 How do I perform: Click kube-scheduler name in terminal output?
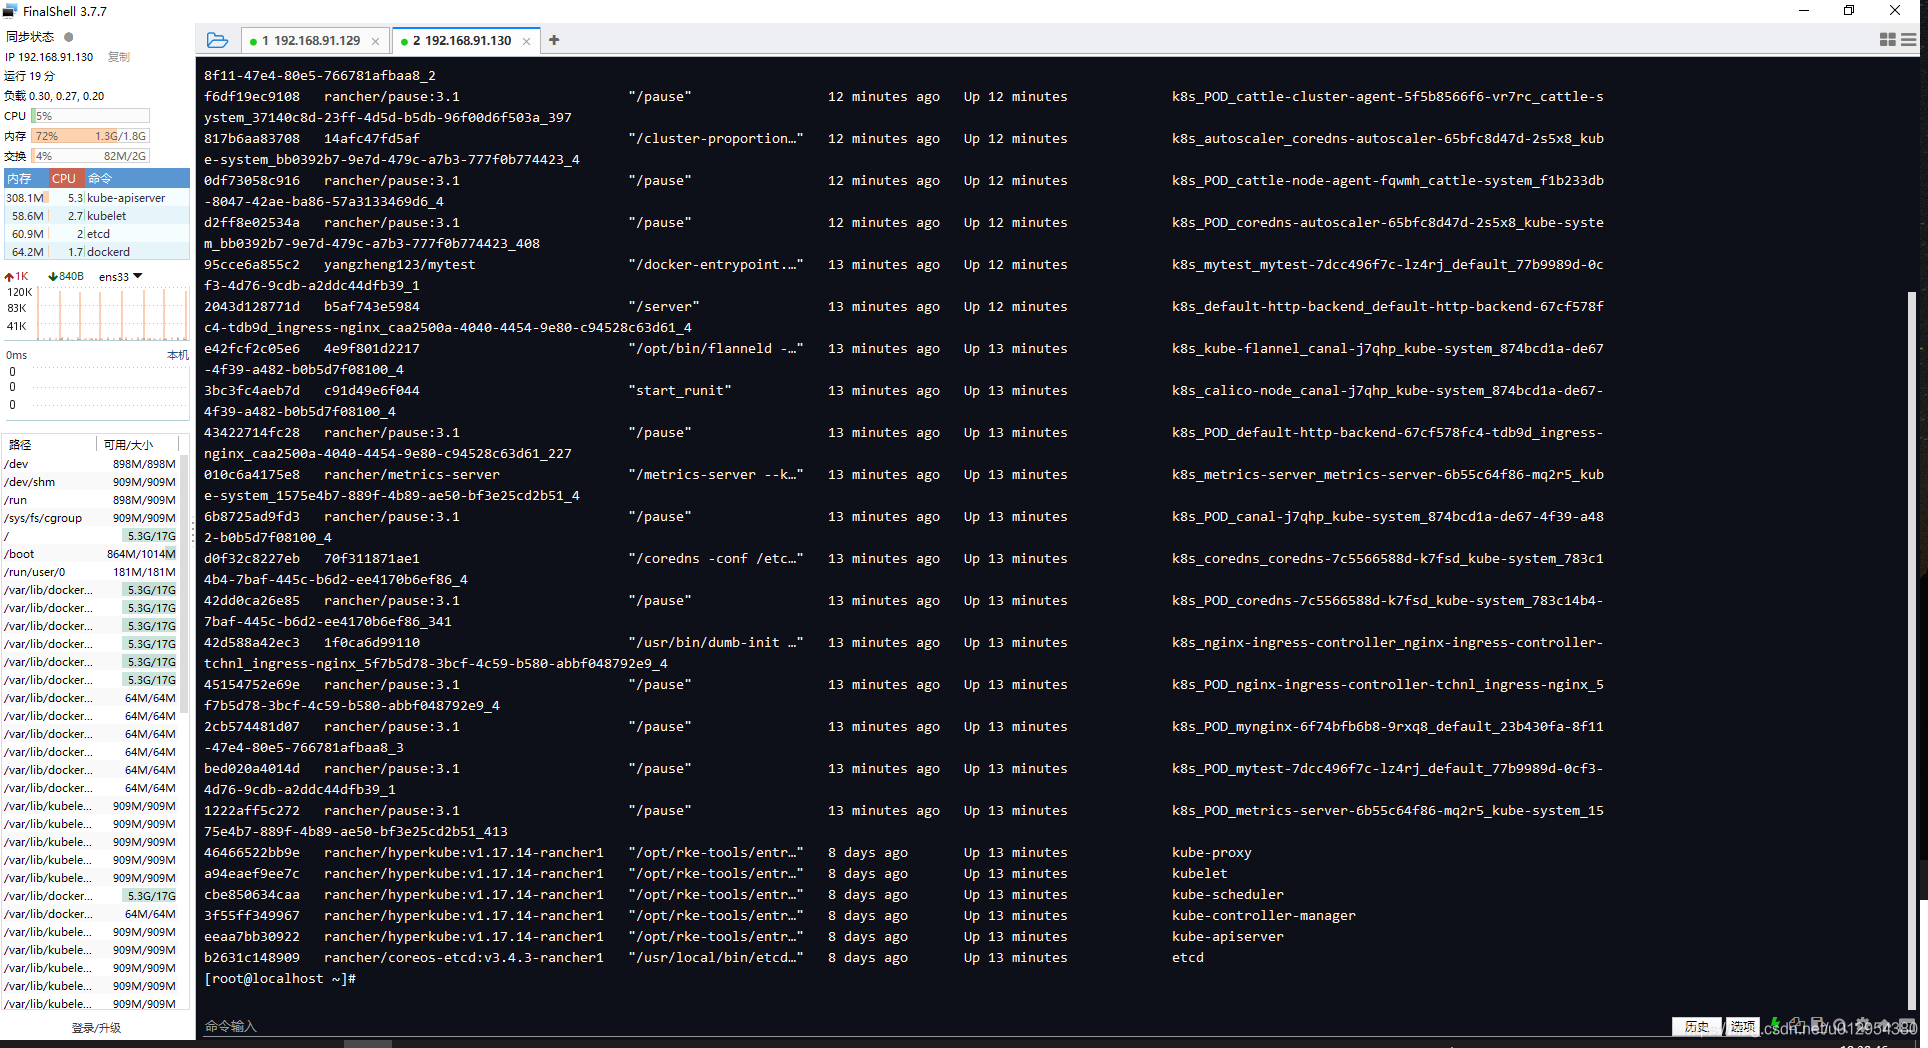tap(1228, 895)
